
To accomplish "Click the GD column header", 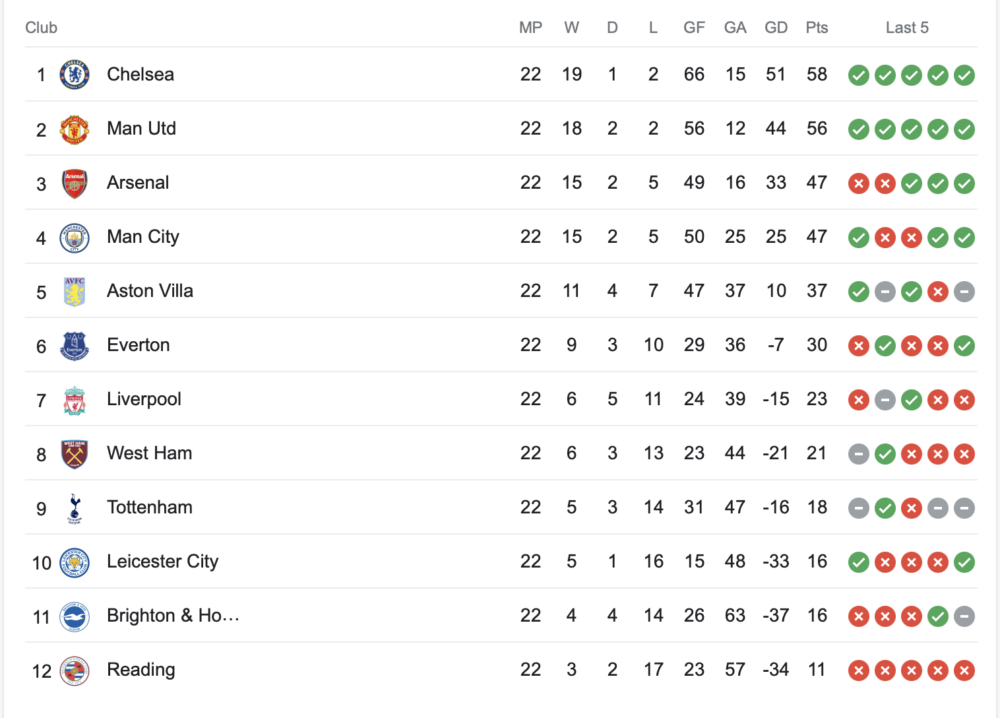I will [776, 28].
